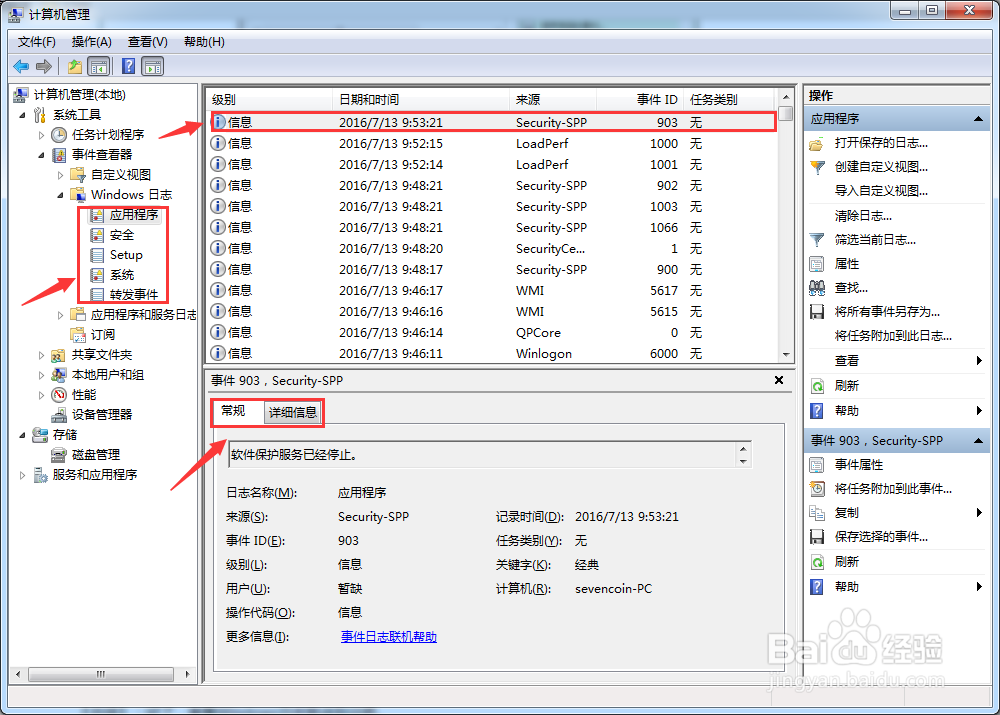Switch to the 详细信息 tab
The width and height of the screenshot is (1000, 715).
click(x=292, y=412)
